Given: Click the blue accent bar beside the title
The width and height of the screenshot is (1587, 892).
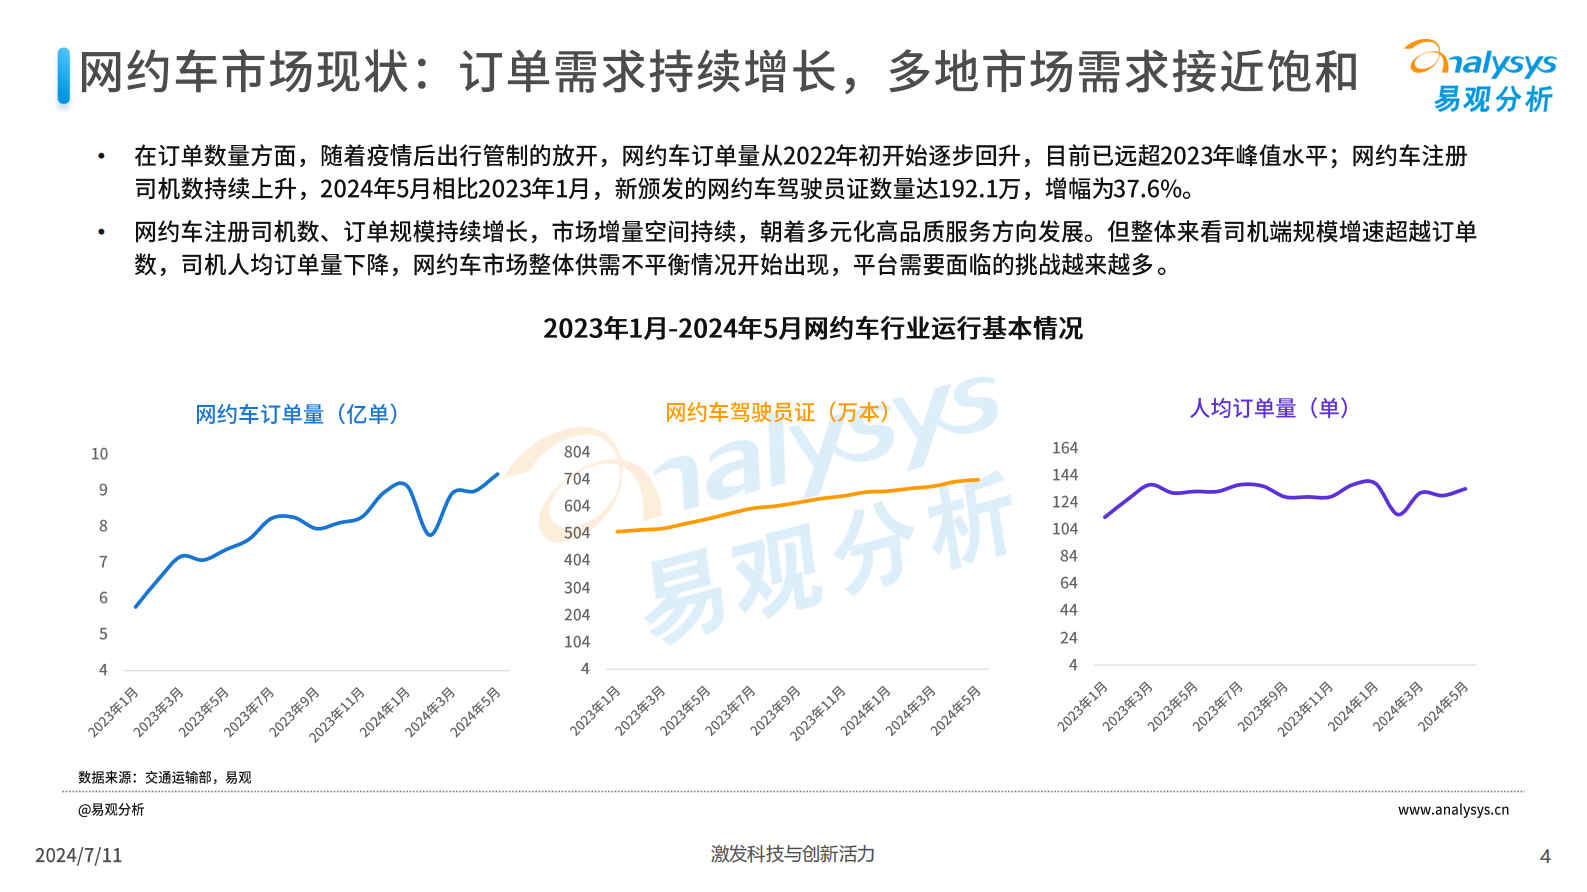Looking at the screenshot, I should click(64, 76).
